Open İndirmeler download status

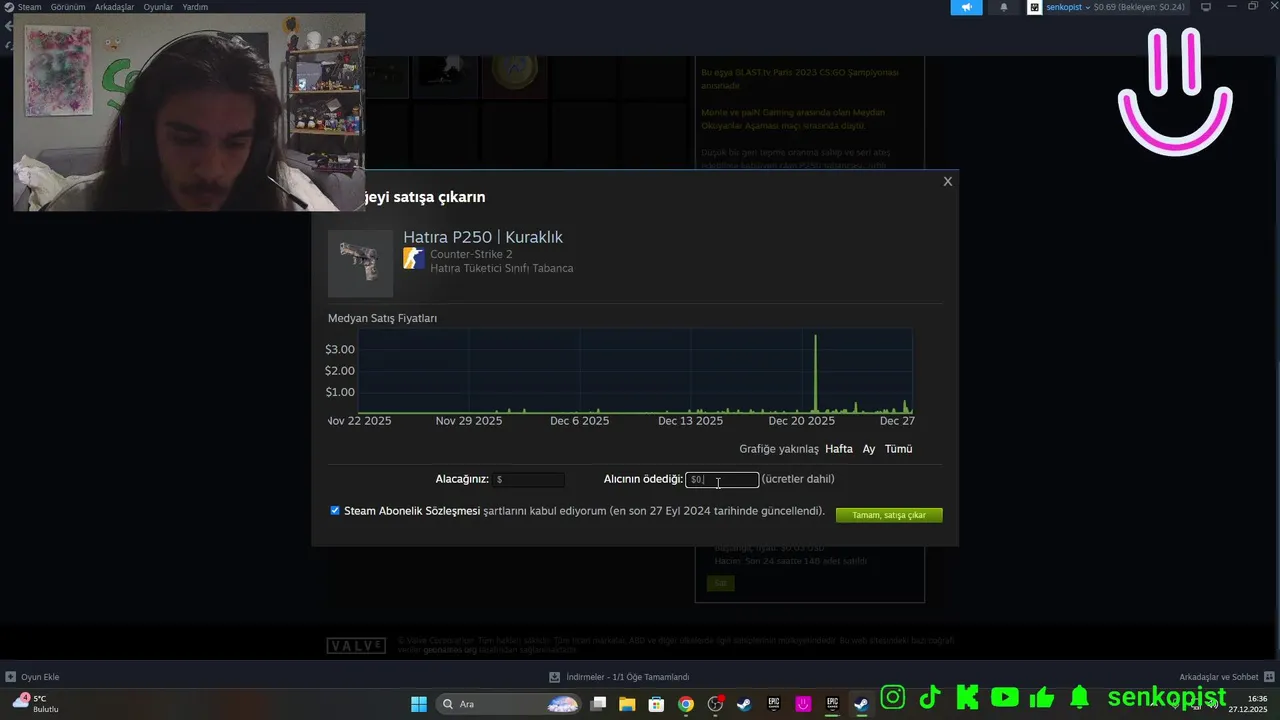coord(619,677)
